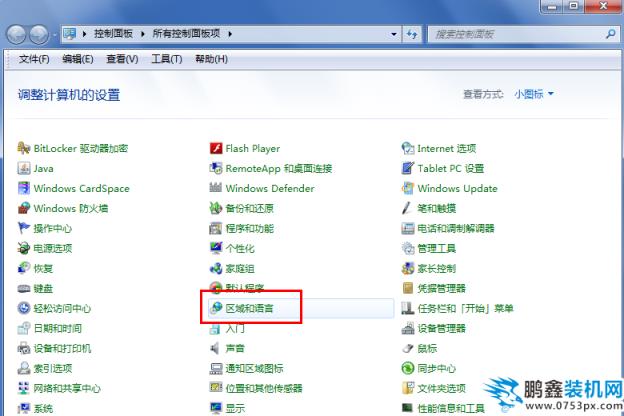
Task: Open the 程序和功能 icon
Action: tap(216, 228)
